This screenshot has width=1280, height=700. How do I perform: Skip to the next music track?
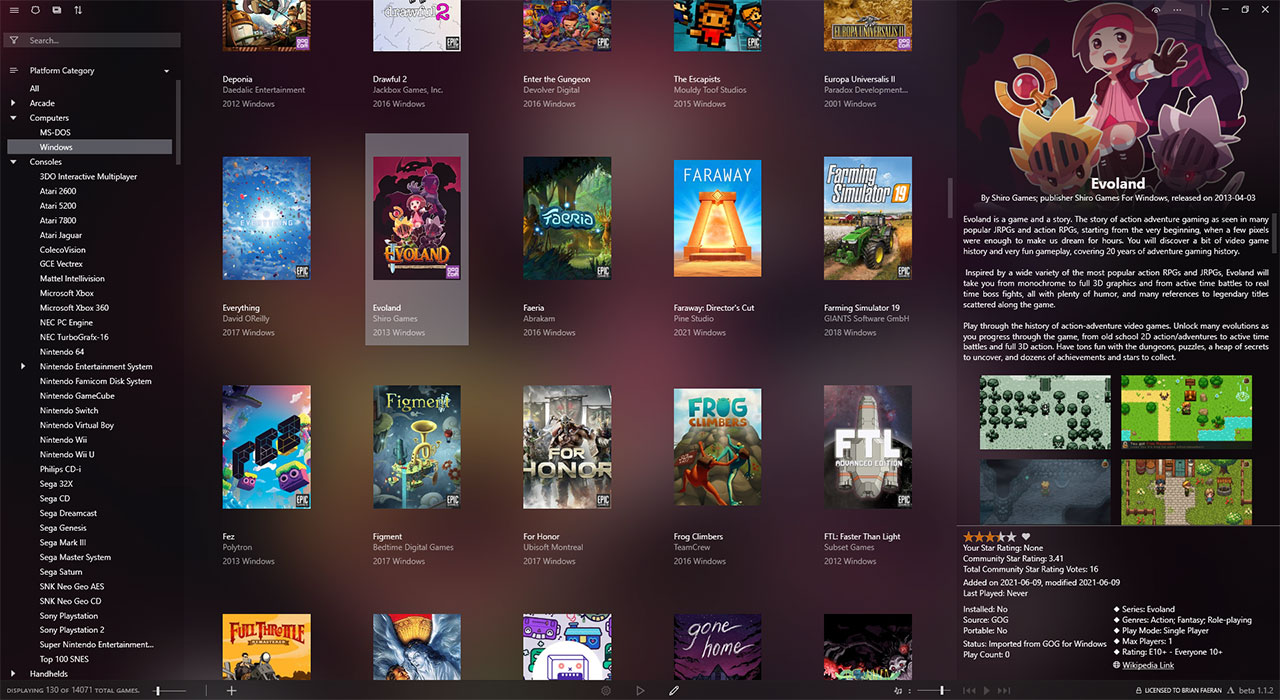click(1003, 690)
